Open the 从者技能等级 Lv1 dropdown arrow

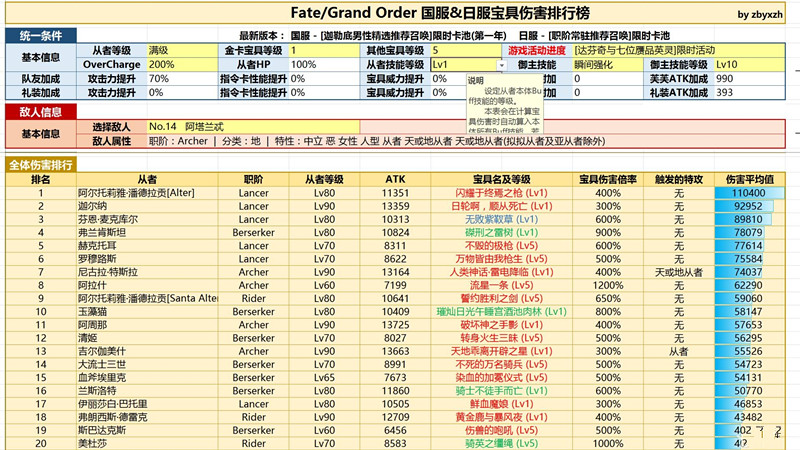[502, 65]
